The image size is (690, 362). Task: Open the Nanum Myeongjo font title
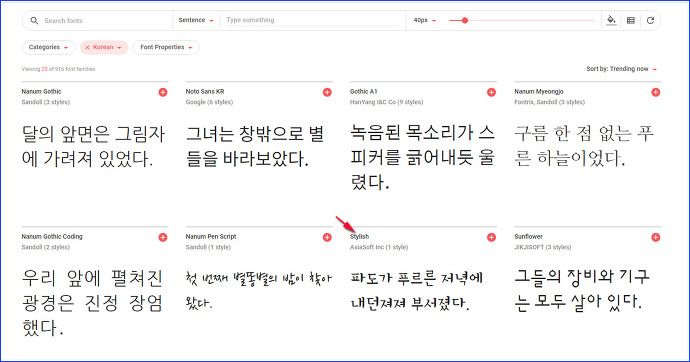coord(539,91)
